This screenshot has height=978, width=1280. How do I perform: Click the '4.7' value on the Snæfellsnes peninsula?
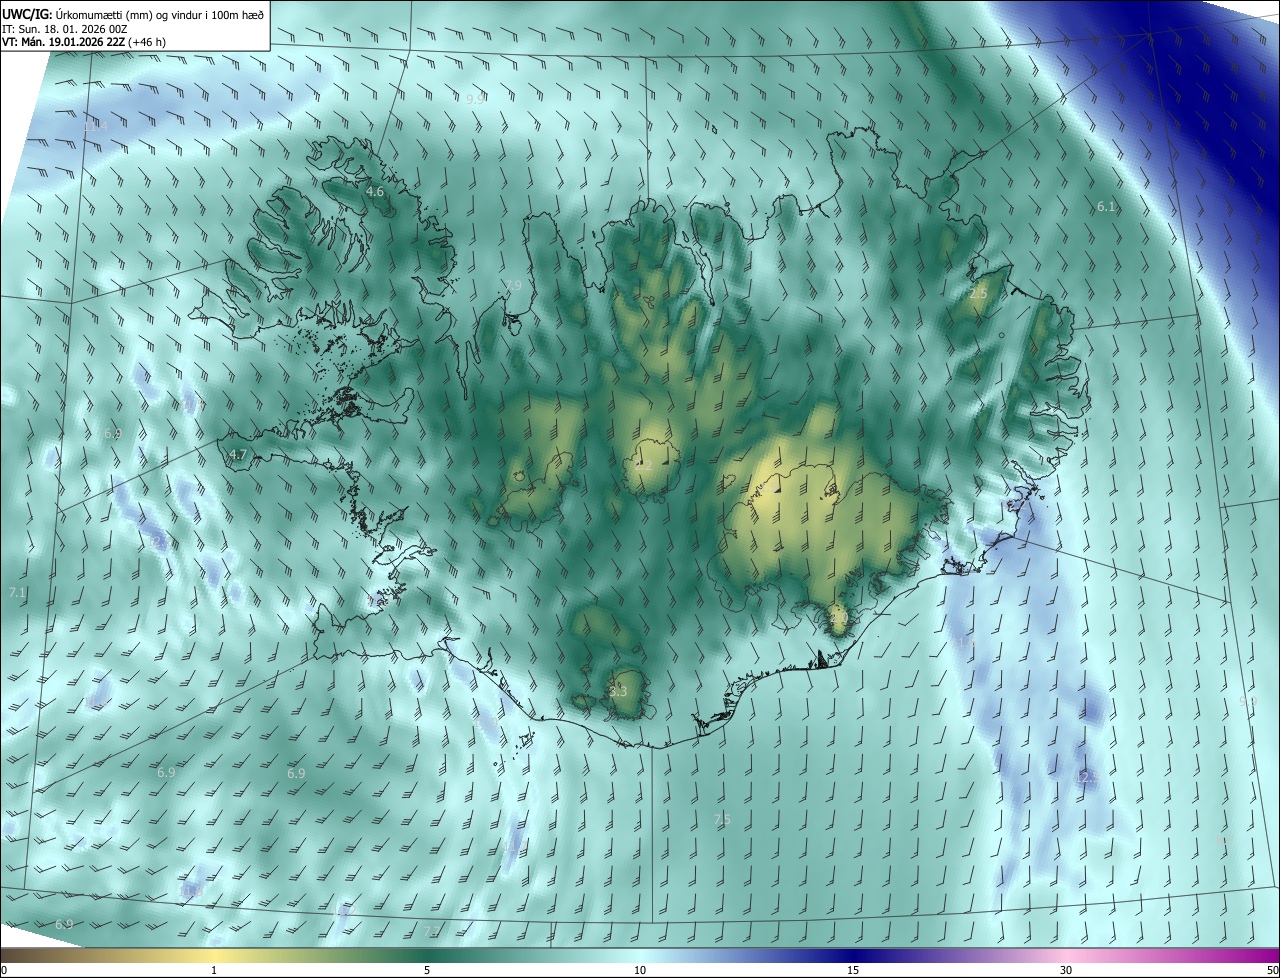(238, 454)
